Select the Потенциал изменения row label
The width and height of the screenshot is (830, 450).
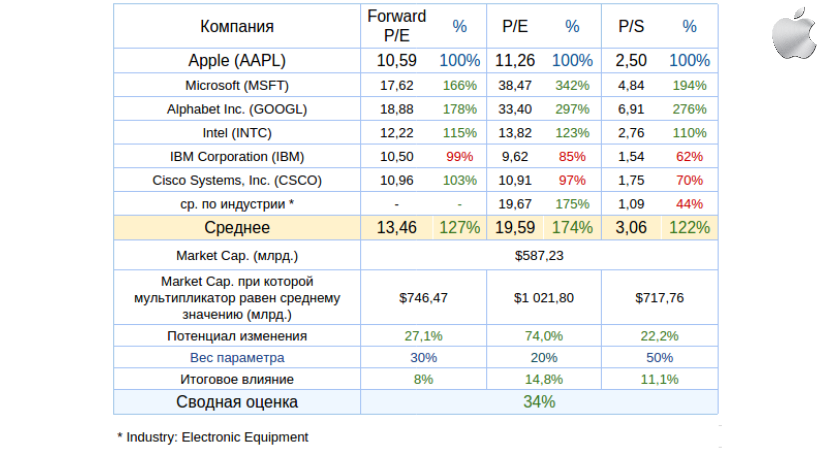(x=237, y=336)
